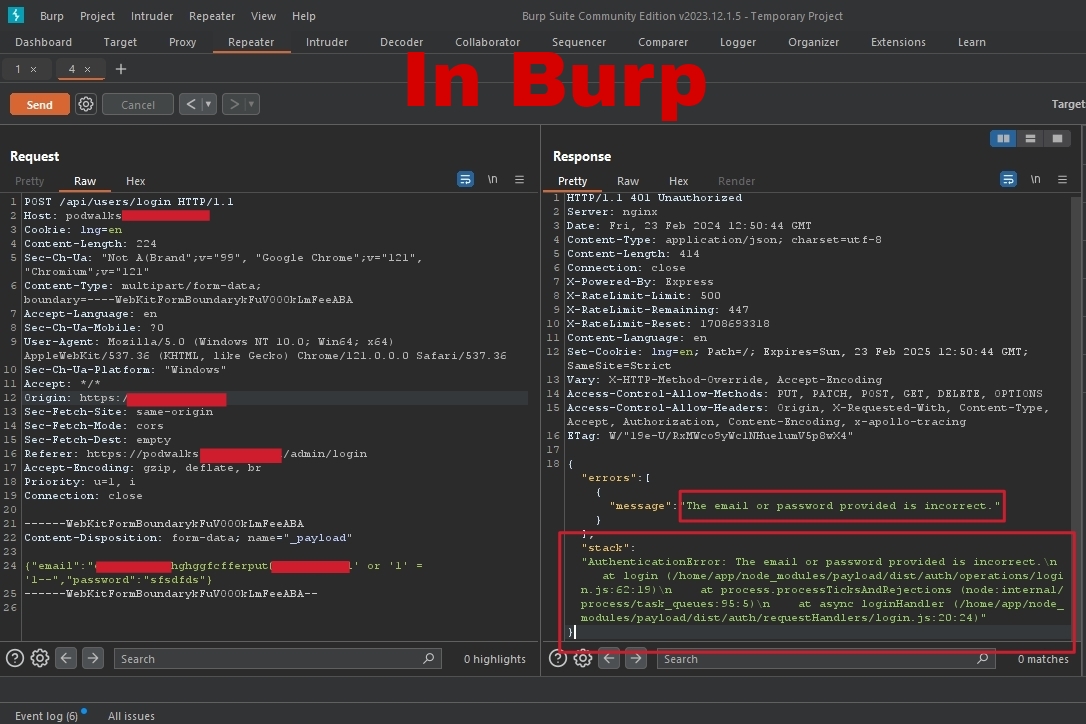
Task: Open the Event log at bottom
Action: pos(46,716)
